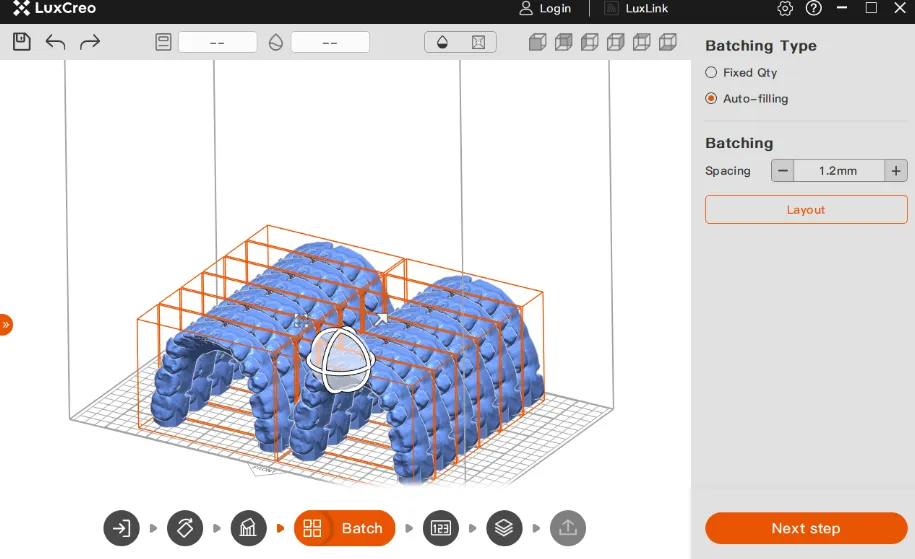Select the Batch workflow tab
915x559 pixels.
[345, 528]
